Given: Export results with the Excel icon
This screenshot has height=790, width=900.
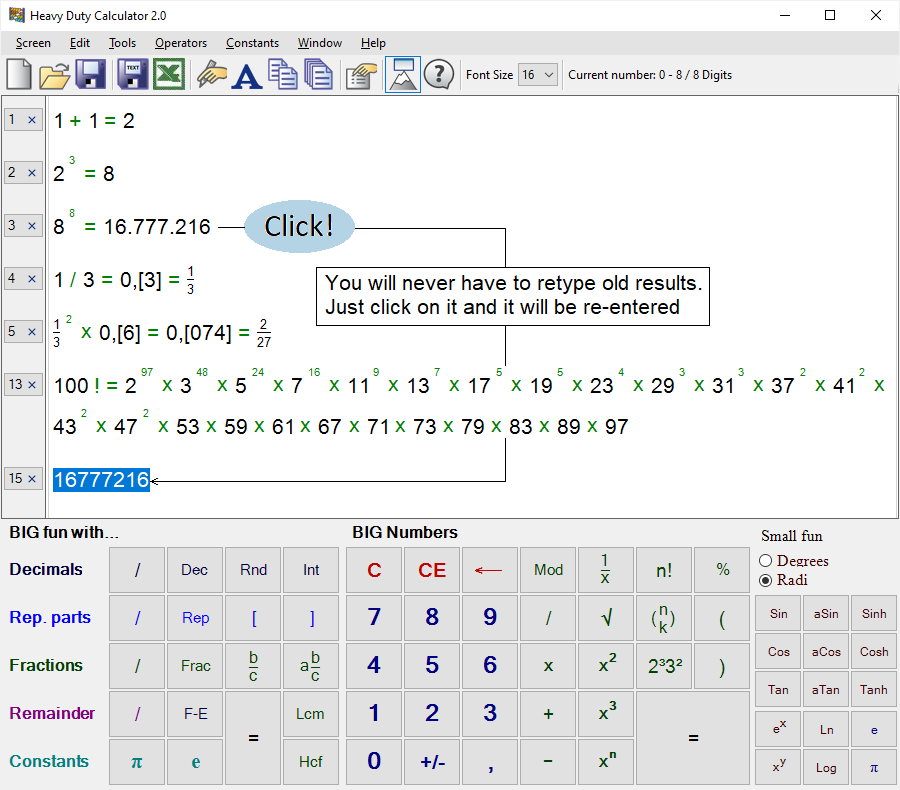Looking at the screenshot, I should pos(169,74).
